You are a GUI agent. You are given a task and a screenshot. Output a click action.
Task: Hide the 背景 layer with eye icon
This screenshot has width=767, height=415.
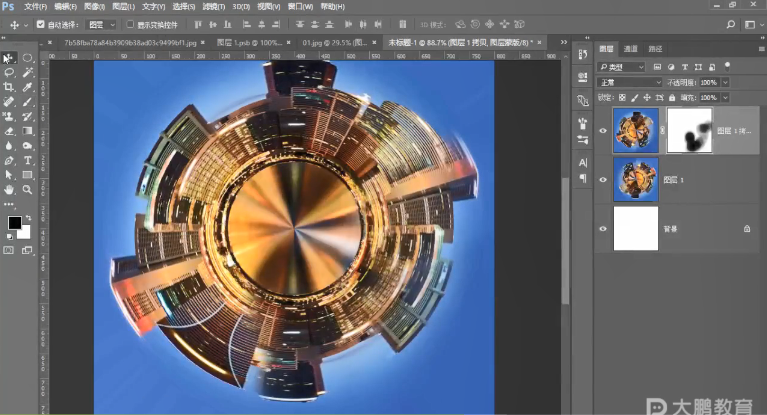pyautogui.click(x=602, y=229)
